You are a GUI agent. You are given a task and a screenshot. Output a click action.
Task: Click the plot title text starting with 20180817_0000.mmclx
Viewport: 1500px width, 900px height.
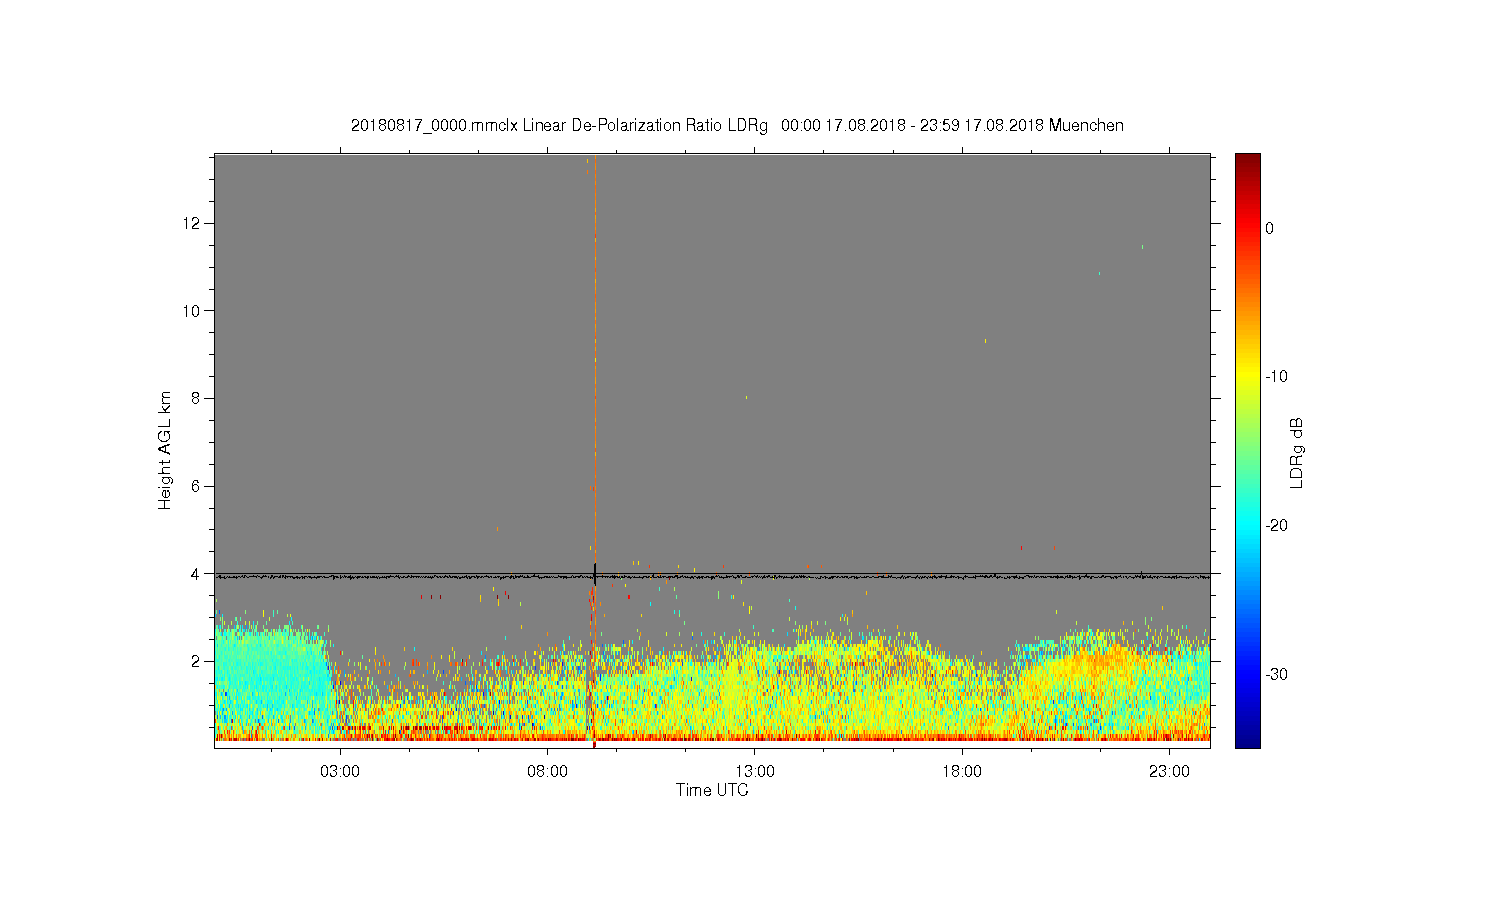point(737,126)
